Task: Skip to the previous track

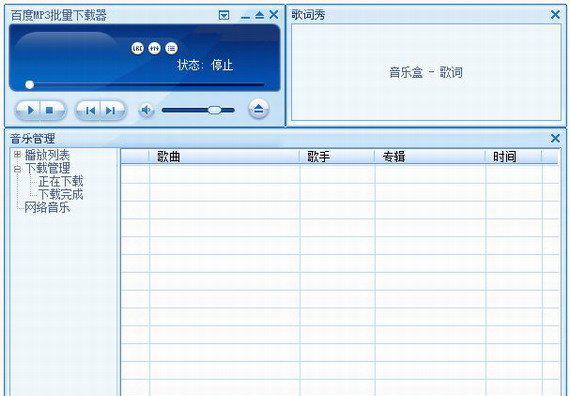Action: tap(89, 110)
